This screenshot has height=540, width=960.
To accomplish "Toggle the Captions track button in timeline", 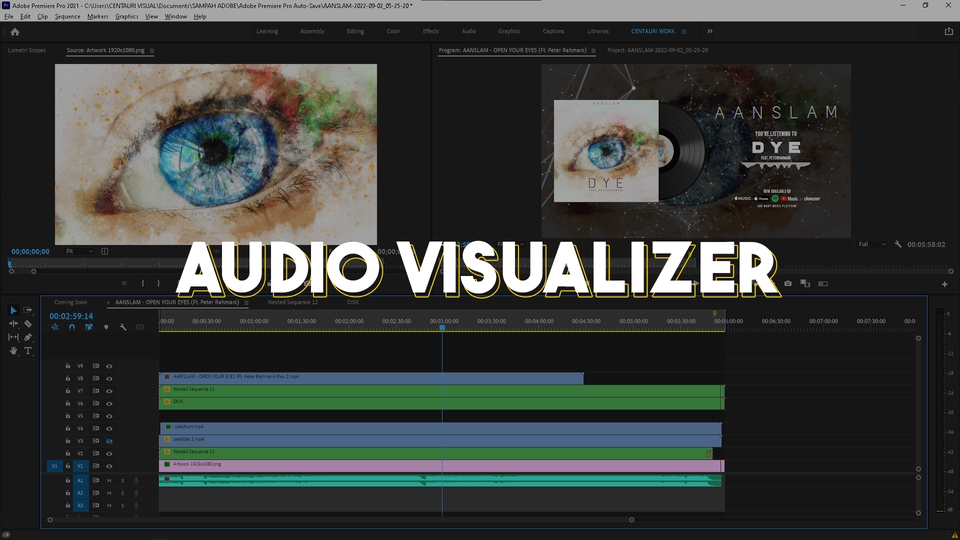I will [x=140, y=328].
